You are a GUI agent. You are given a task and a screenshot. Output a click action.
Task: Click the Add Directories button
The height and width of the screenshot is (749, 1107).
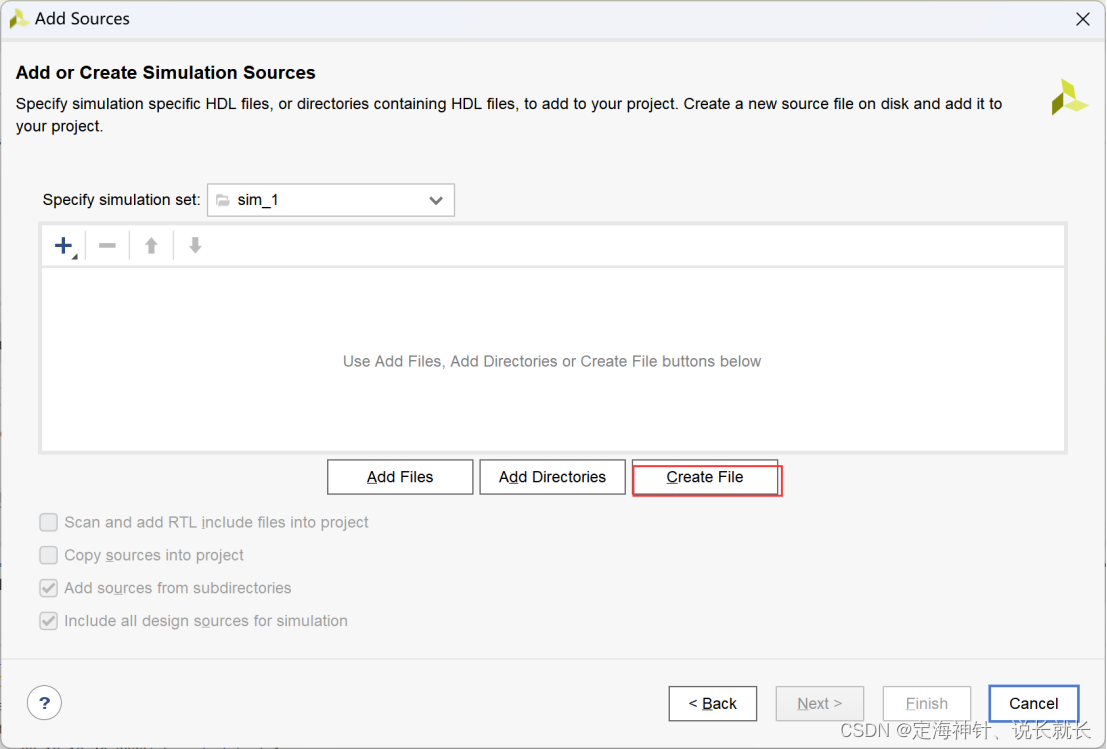pyautogui.click(x=552, y=477)
